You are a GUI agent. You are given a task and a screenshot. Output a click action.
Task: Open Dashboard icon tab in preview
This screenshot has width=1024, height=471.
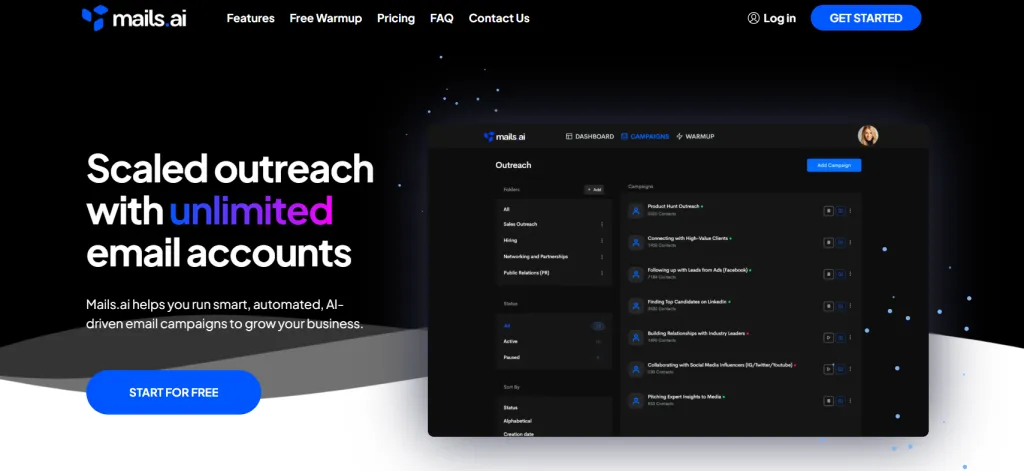(569, 137)
